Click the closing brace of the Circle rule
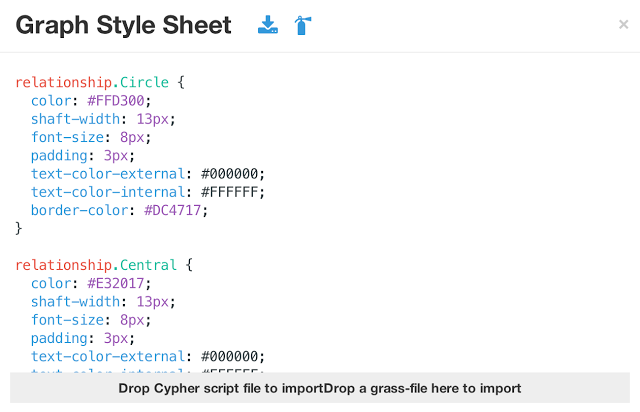 (x=18, y=228)
